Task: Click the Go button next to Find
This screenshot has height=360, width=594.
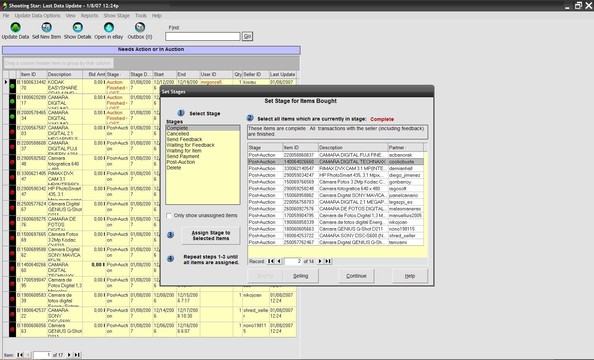Action: (x=247, y=36)
